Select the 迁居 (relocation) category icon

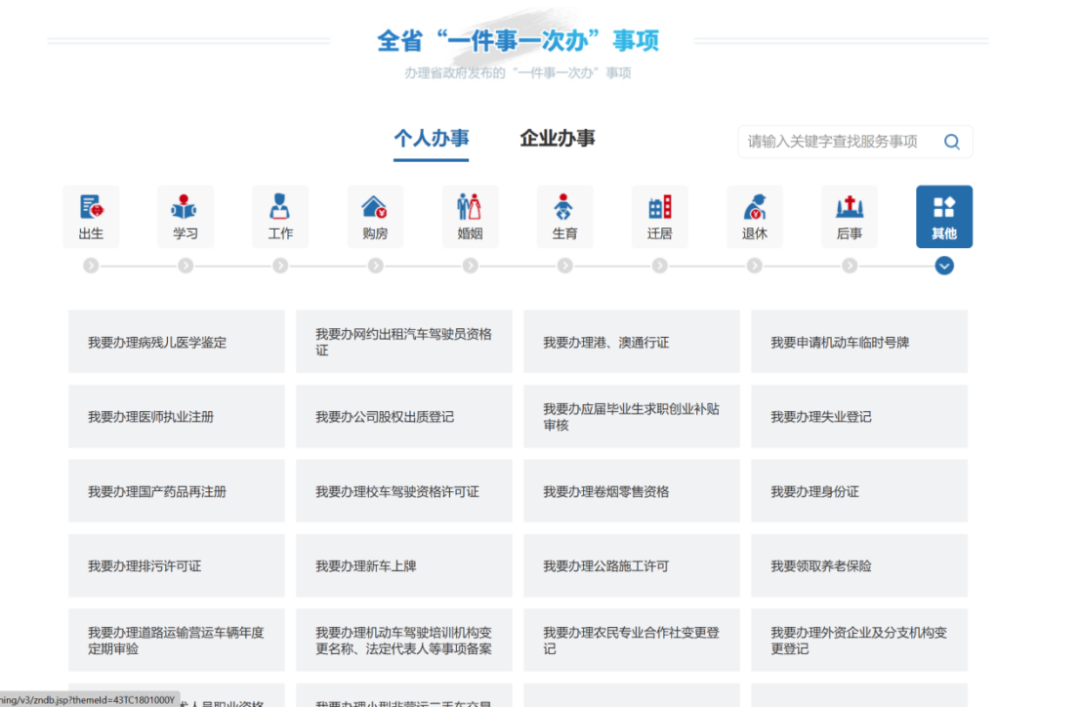click(659, 216)
